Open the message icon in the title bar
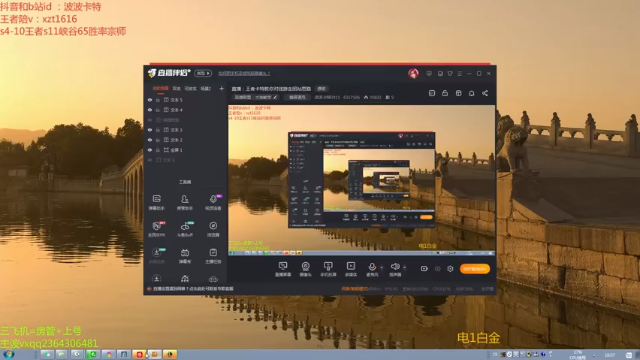The width and height of the screenshot is (640, 360). 429,73
